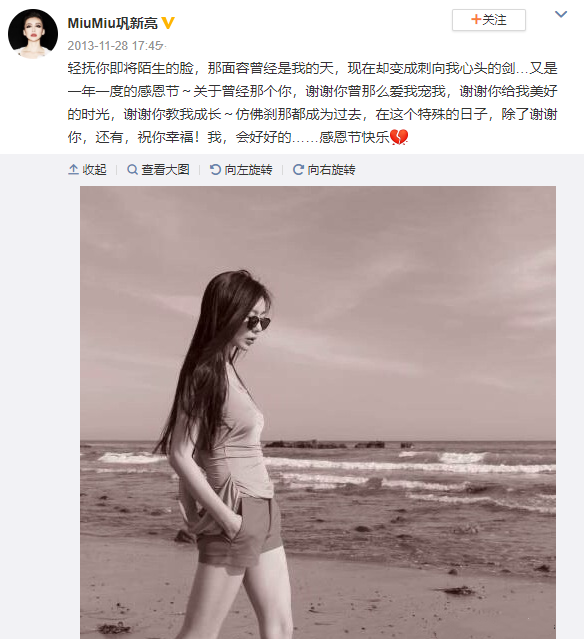
Task: Click the gold verified V badge
Action: click(x=168, y=23)
